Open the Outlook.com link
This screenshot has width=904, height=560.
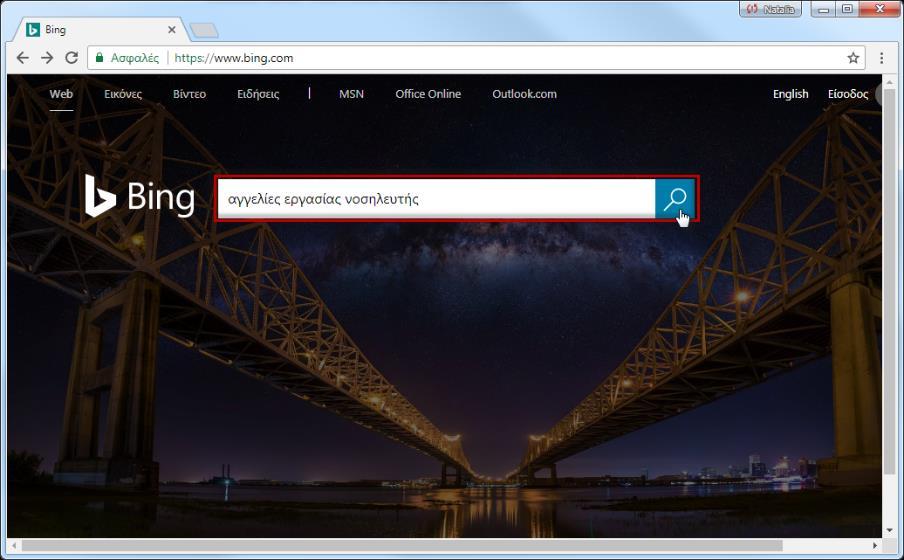pos(524,94)
